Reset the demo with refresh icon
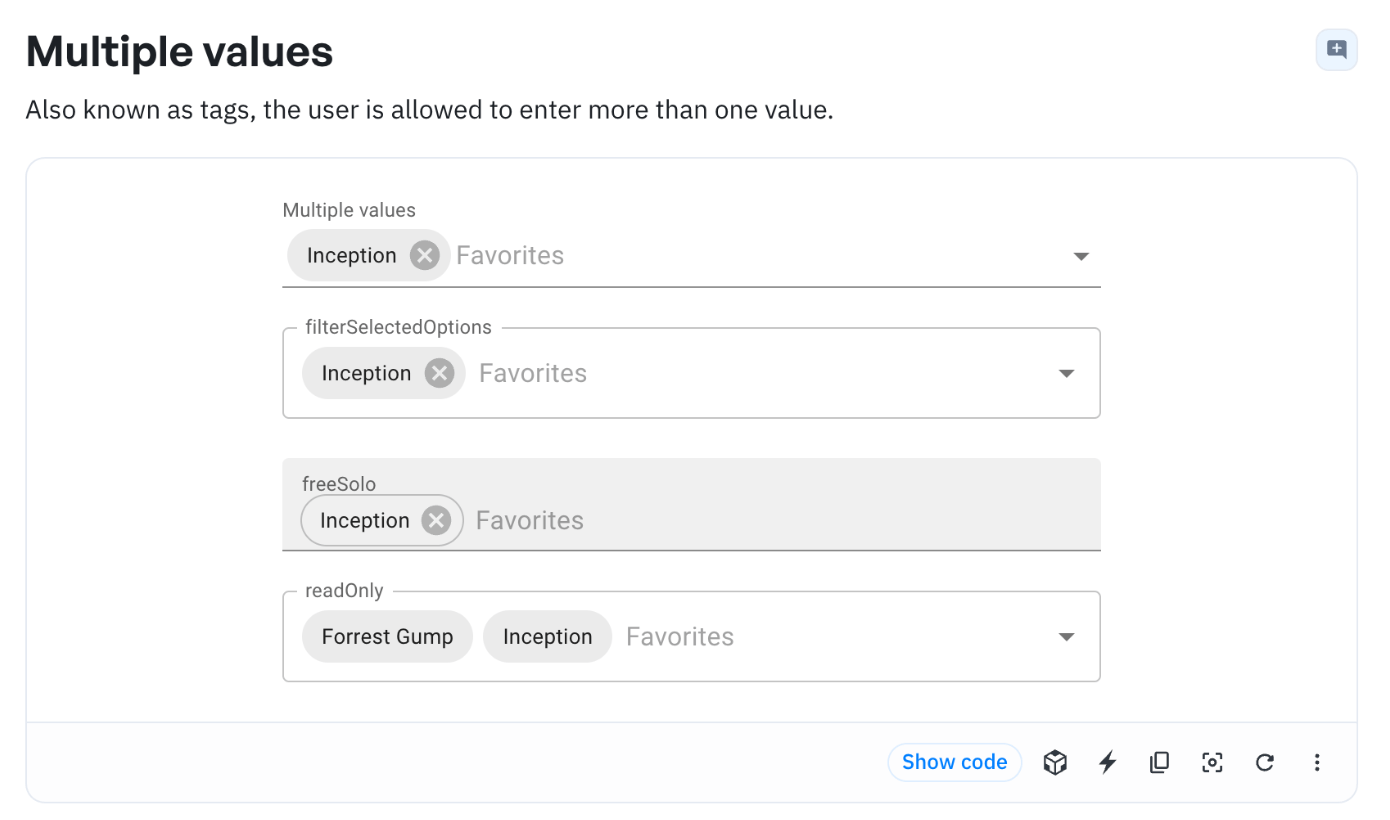1390x820 pixels. point(1264,762)
